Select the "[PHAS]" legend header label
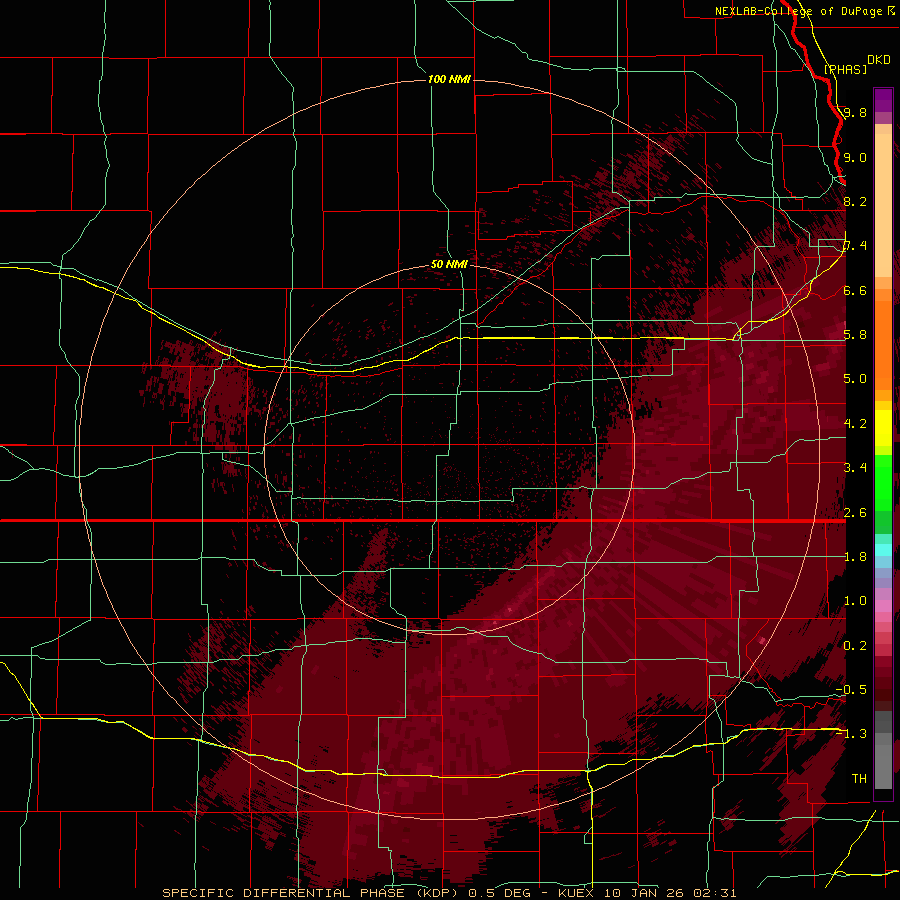 click(845, 69)
